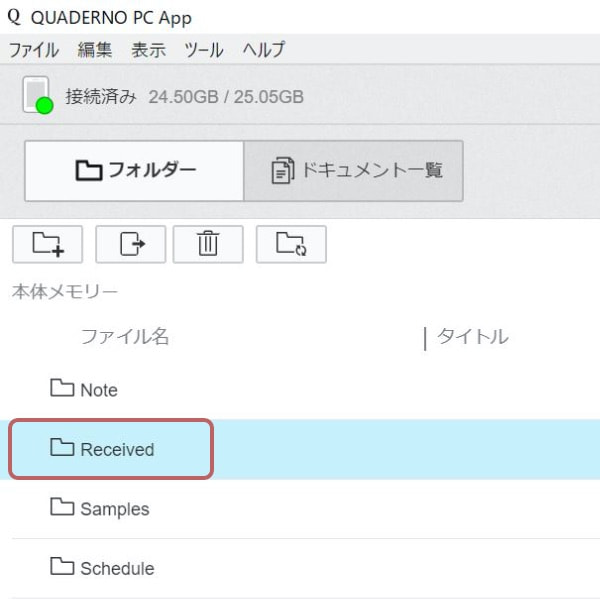This screenshot has height=600, width=600.
Task: Switch to the ドキュメント一覧 tab
Action: pos(354,170)
